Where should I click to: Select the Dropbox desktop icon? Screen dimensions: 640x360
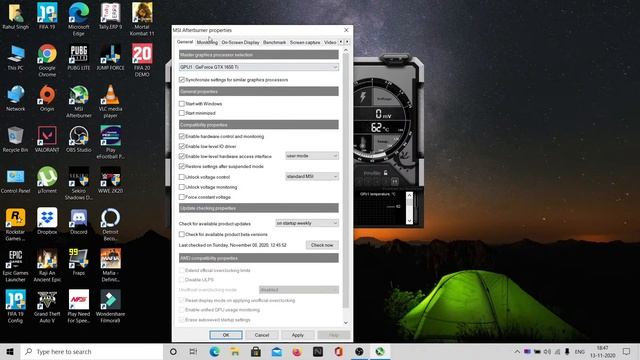(x=47, y=221)
